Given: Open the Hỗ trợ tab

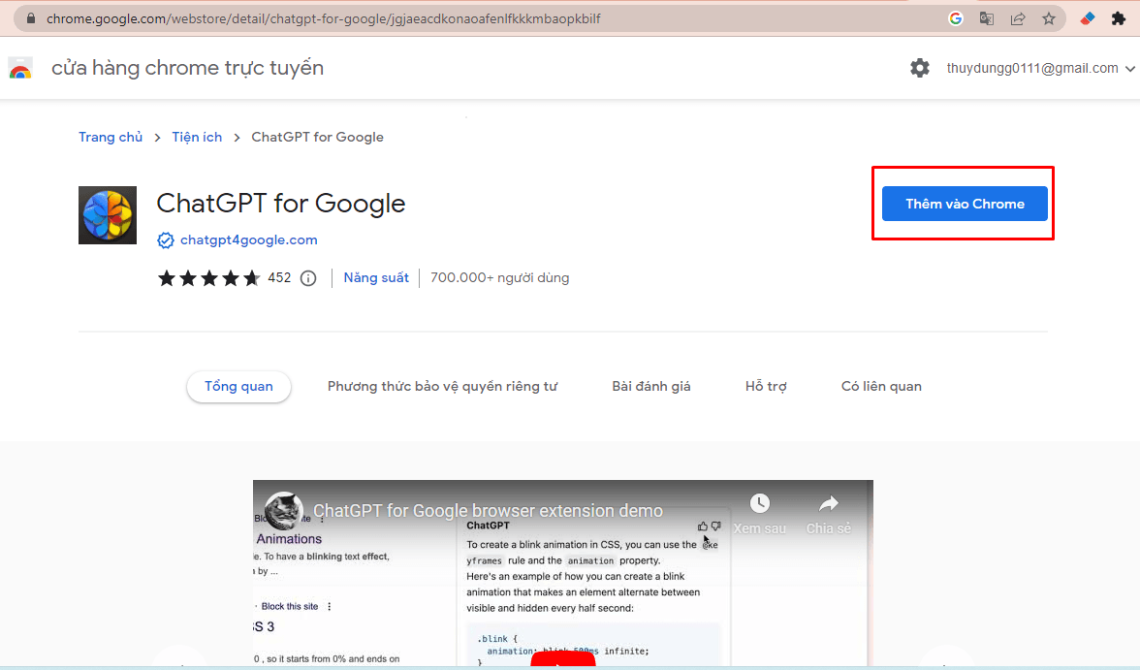Looking at the screenshot, I should pos(766,386).
